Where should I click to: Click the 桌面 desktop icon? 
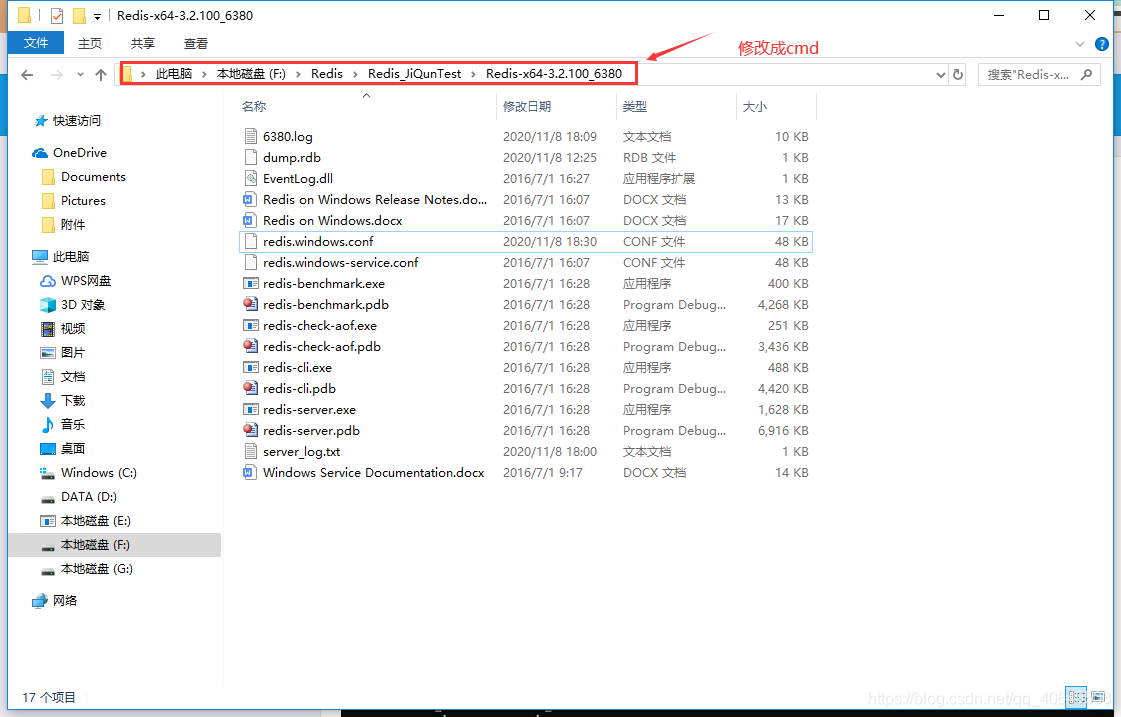click(48, 449)
